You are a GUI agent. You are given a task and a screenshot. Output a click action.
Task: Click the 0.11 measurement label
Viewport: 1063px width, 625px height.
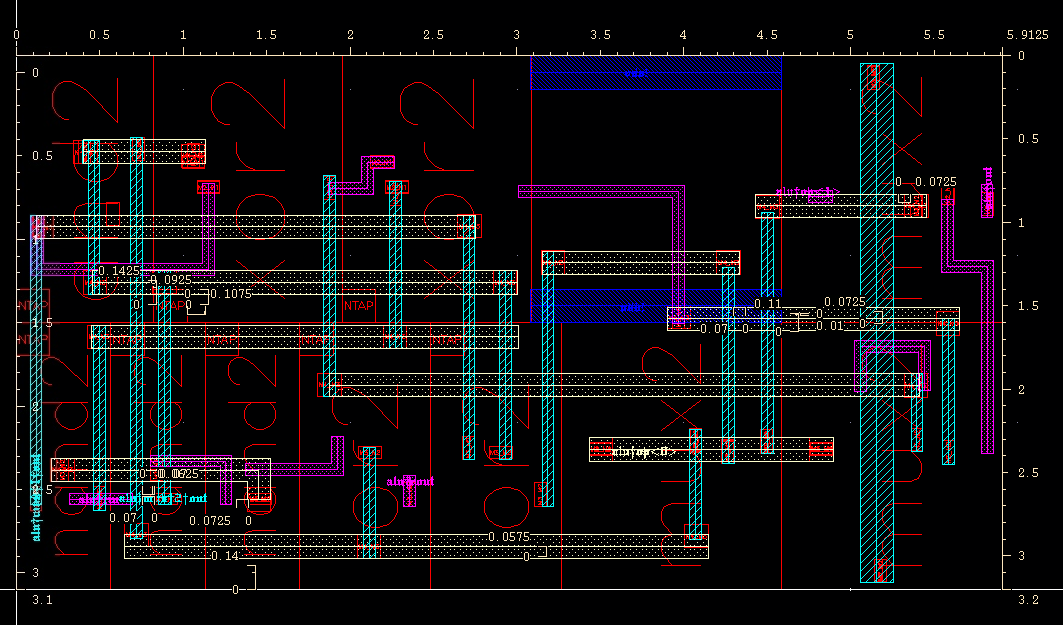point(767,303)
